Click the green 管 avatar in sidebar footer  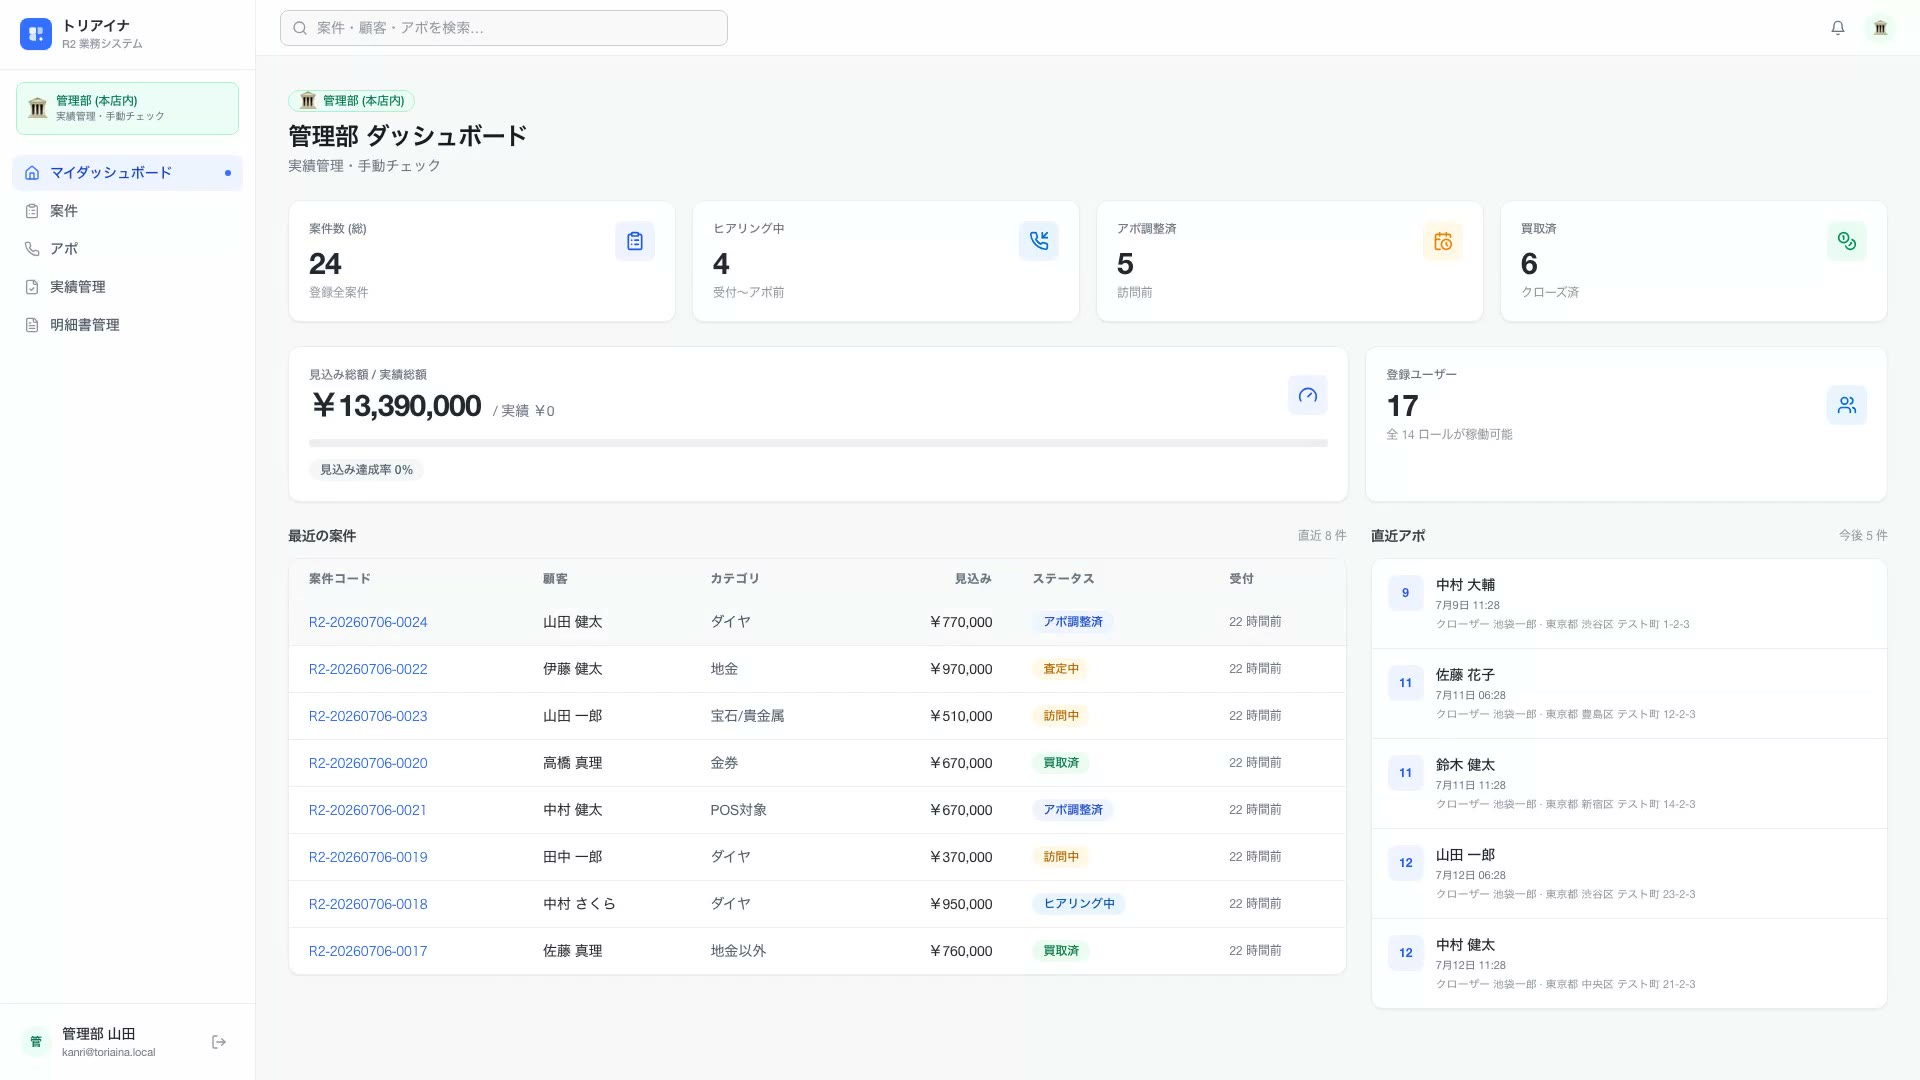(x=36, y=1042)
